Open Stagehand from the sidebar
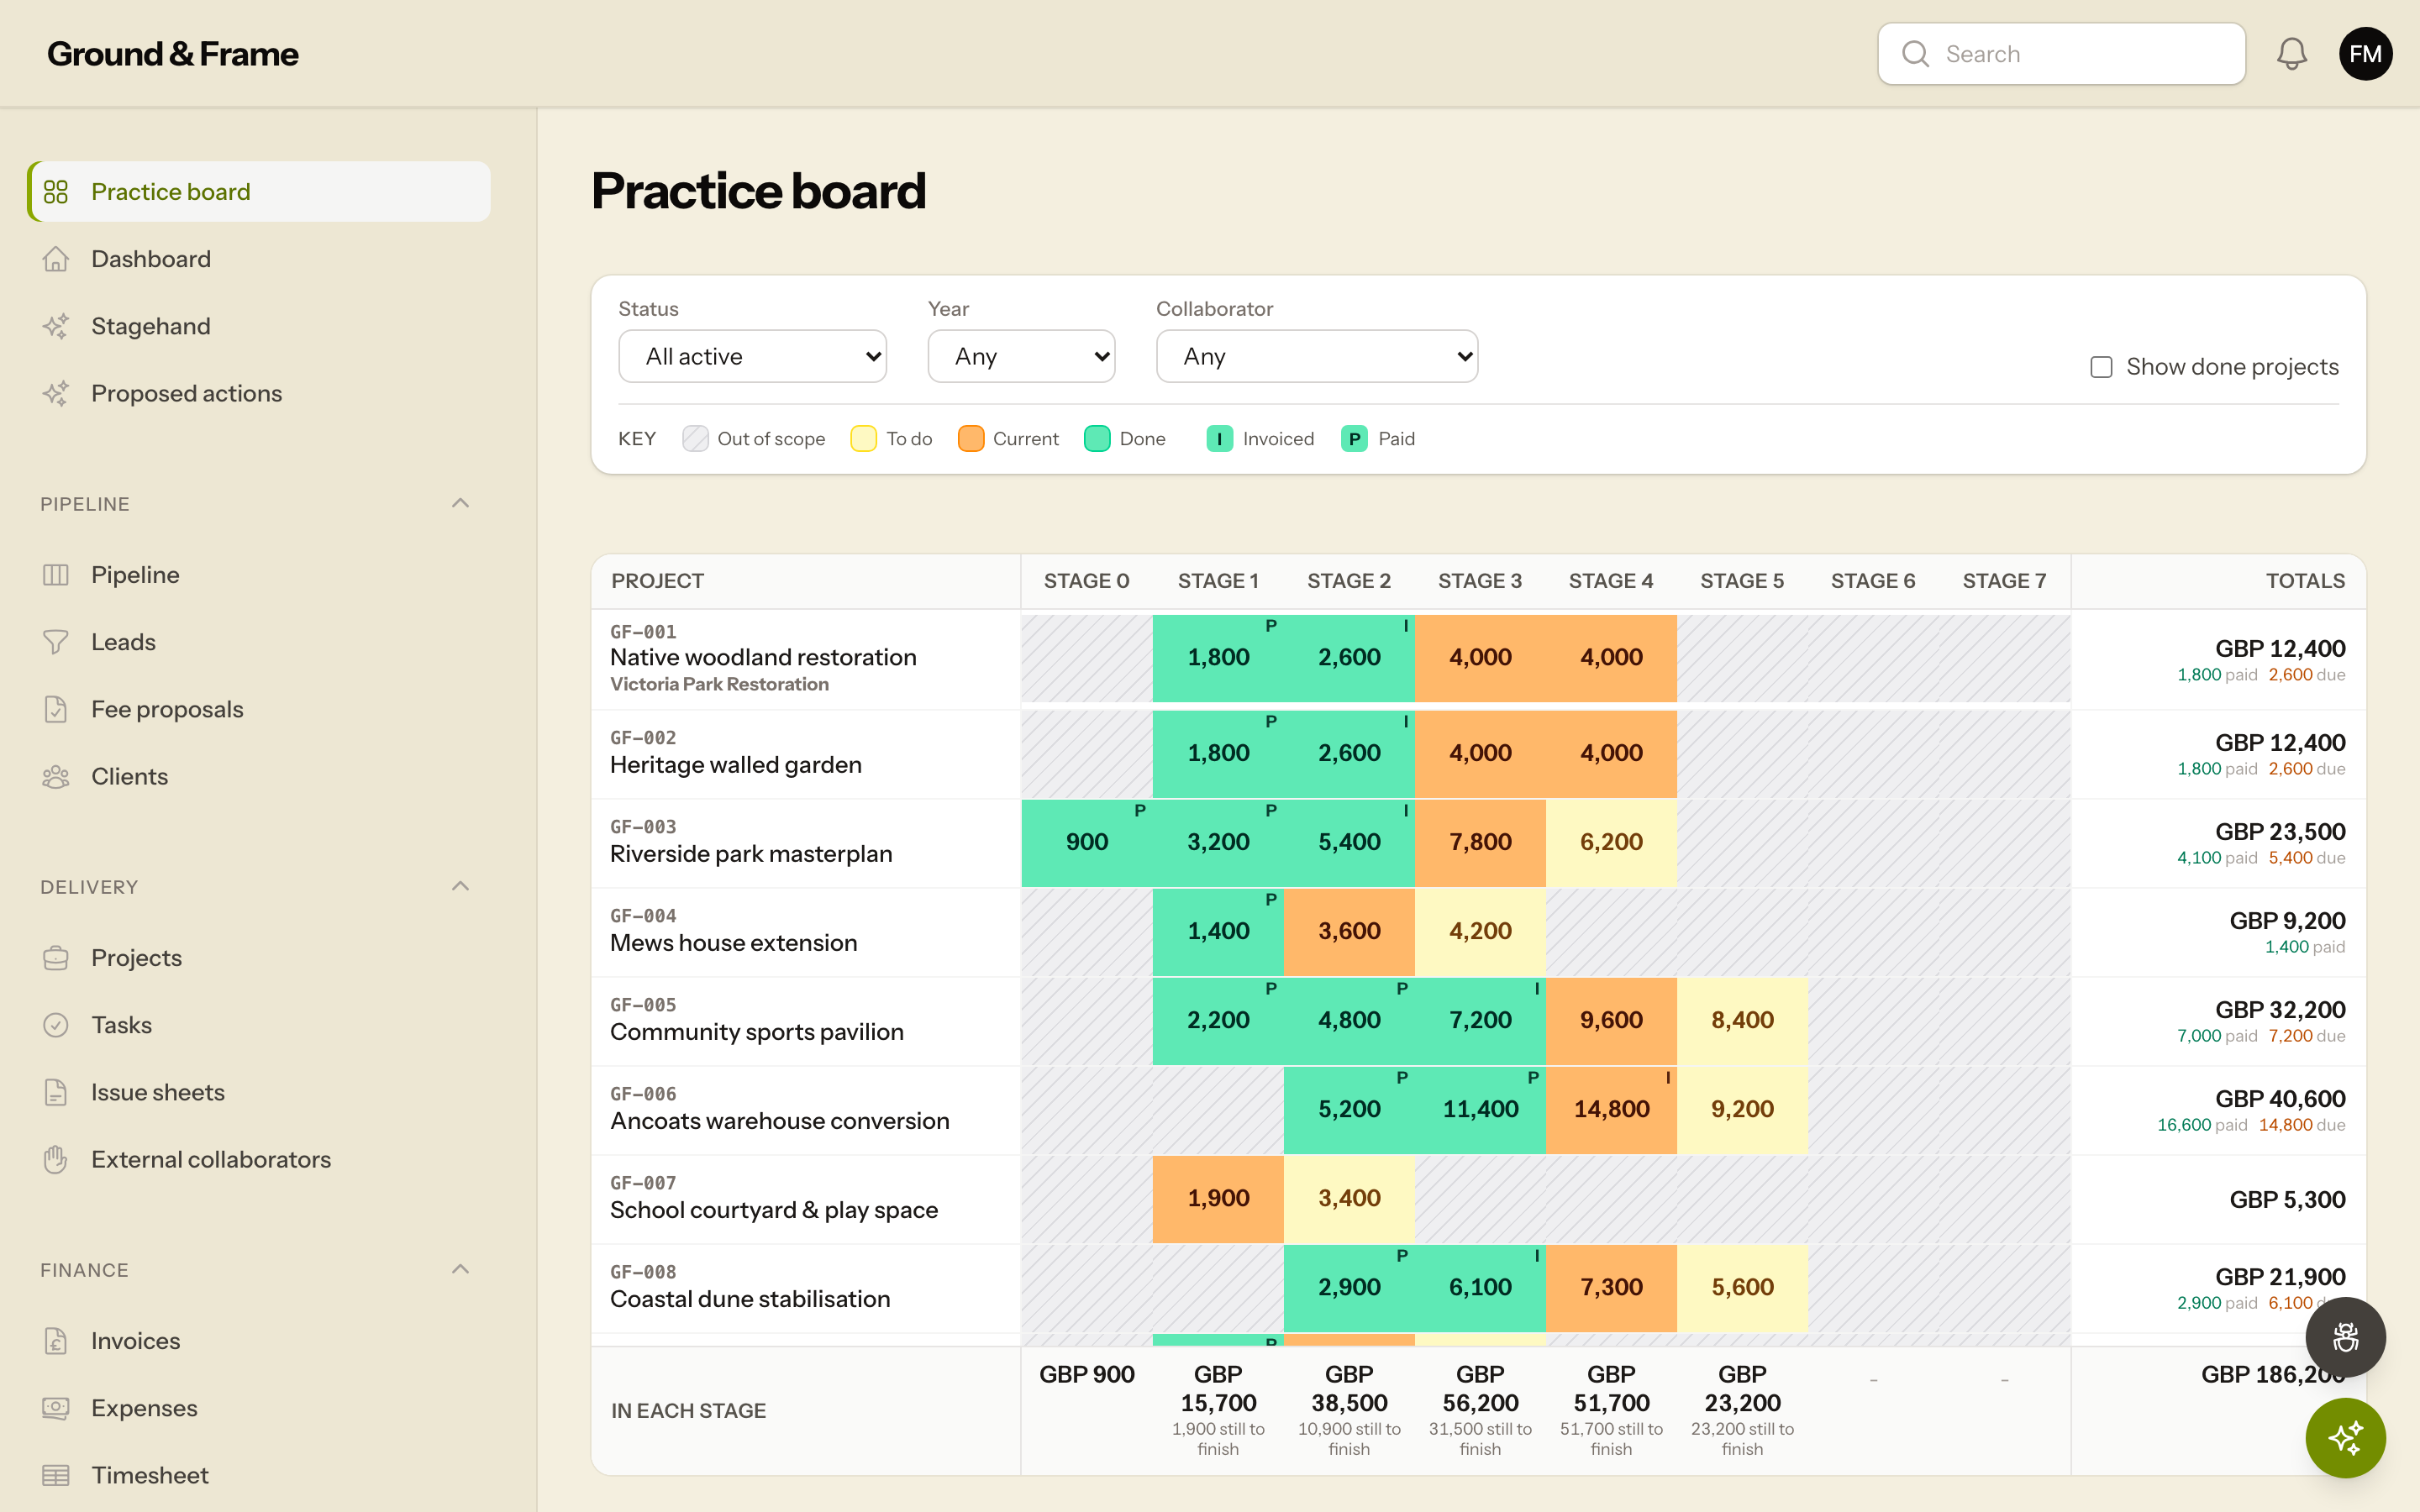 coord(259,326)
